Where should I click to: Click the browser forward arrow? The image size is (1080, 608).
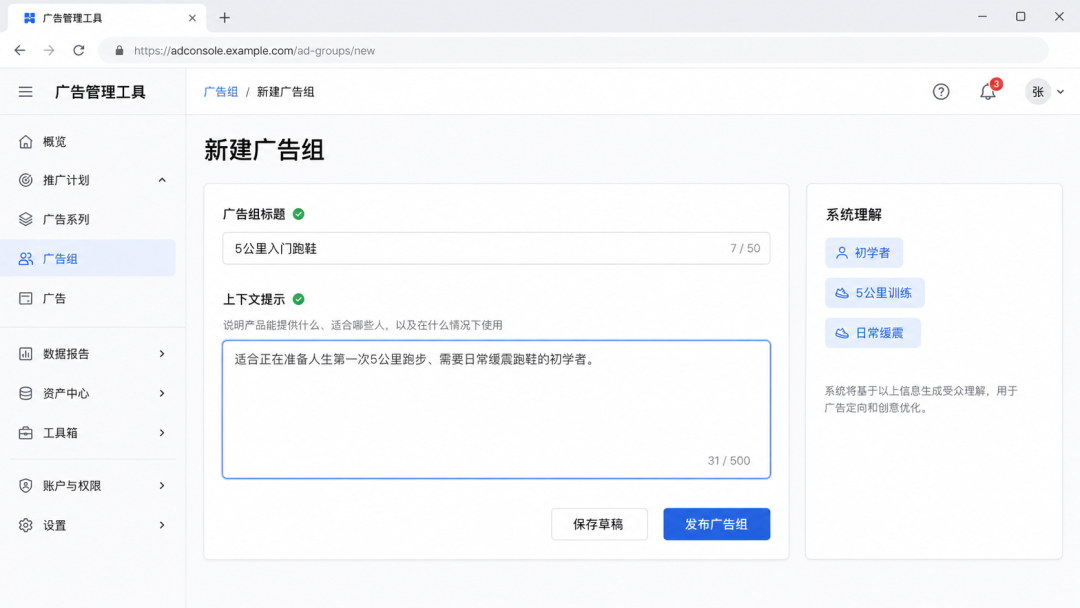(49, 50)
